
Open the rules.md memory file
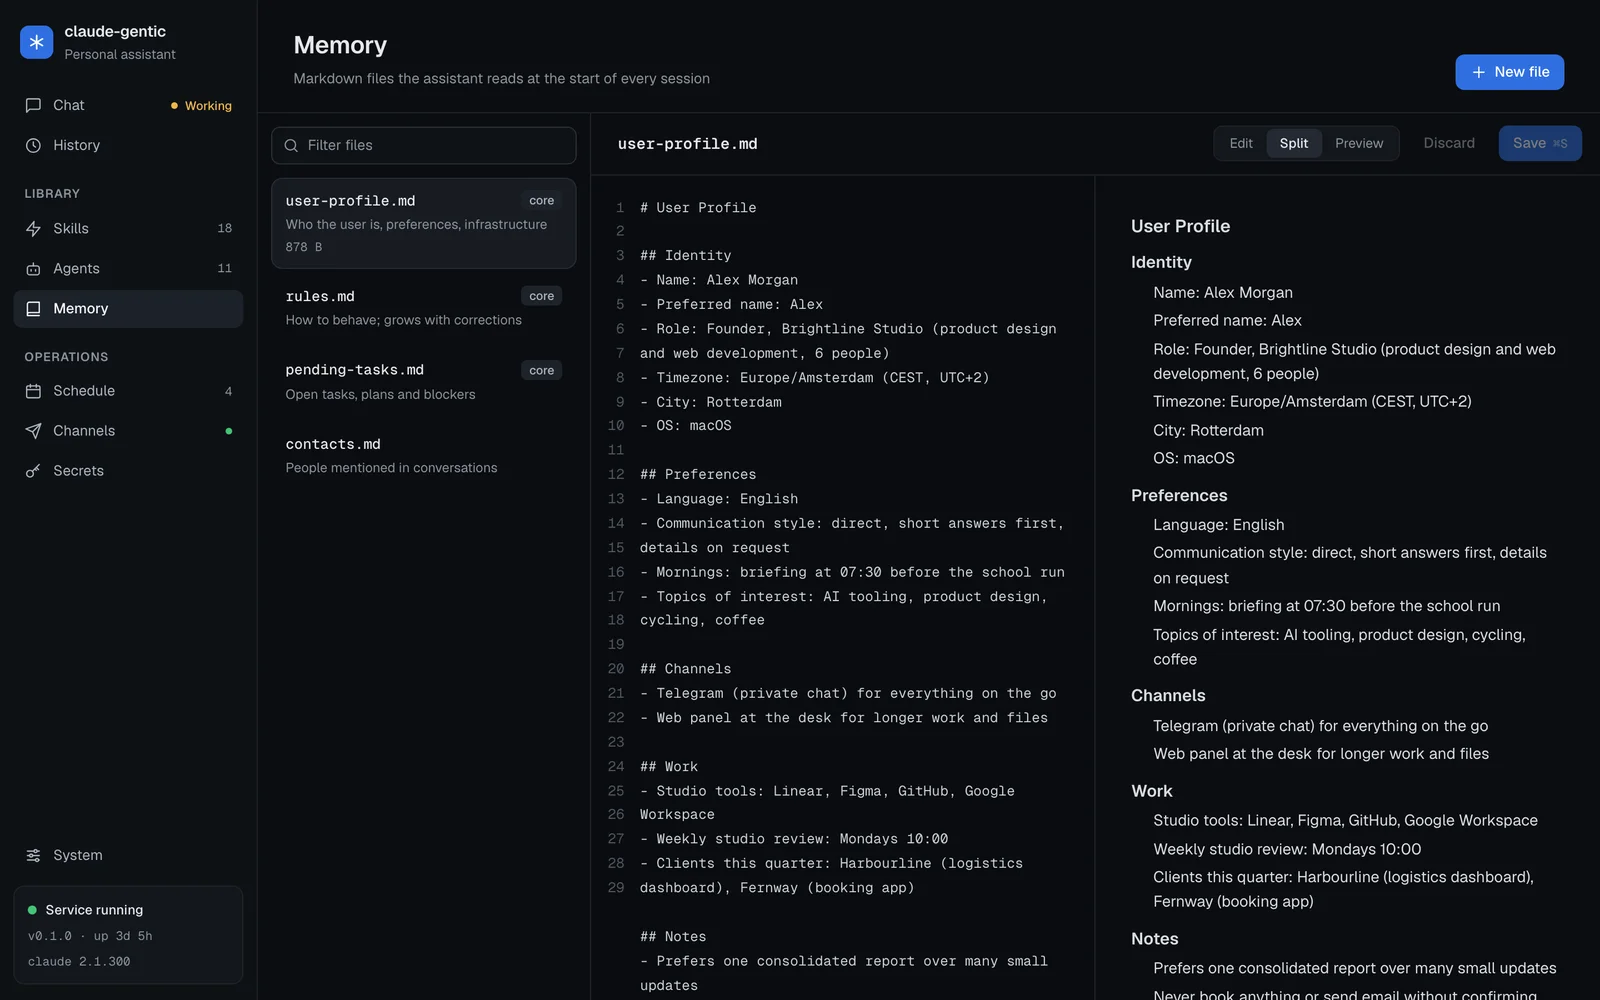pyautogui.click(x=423, y=307)
